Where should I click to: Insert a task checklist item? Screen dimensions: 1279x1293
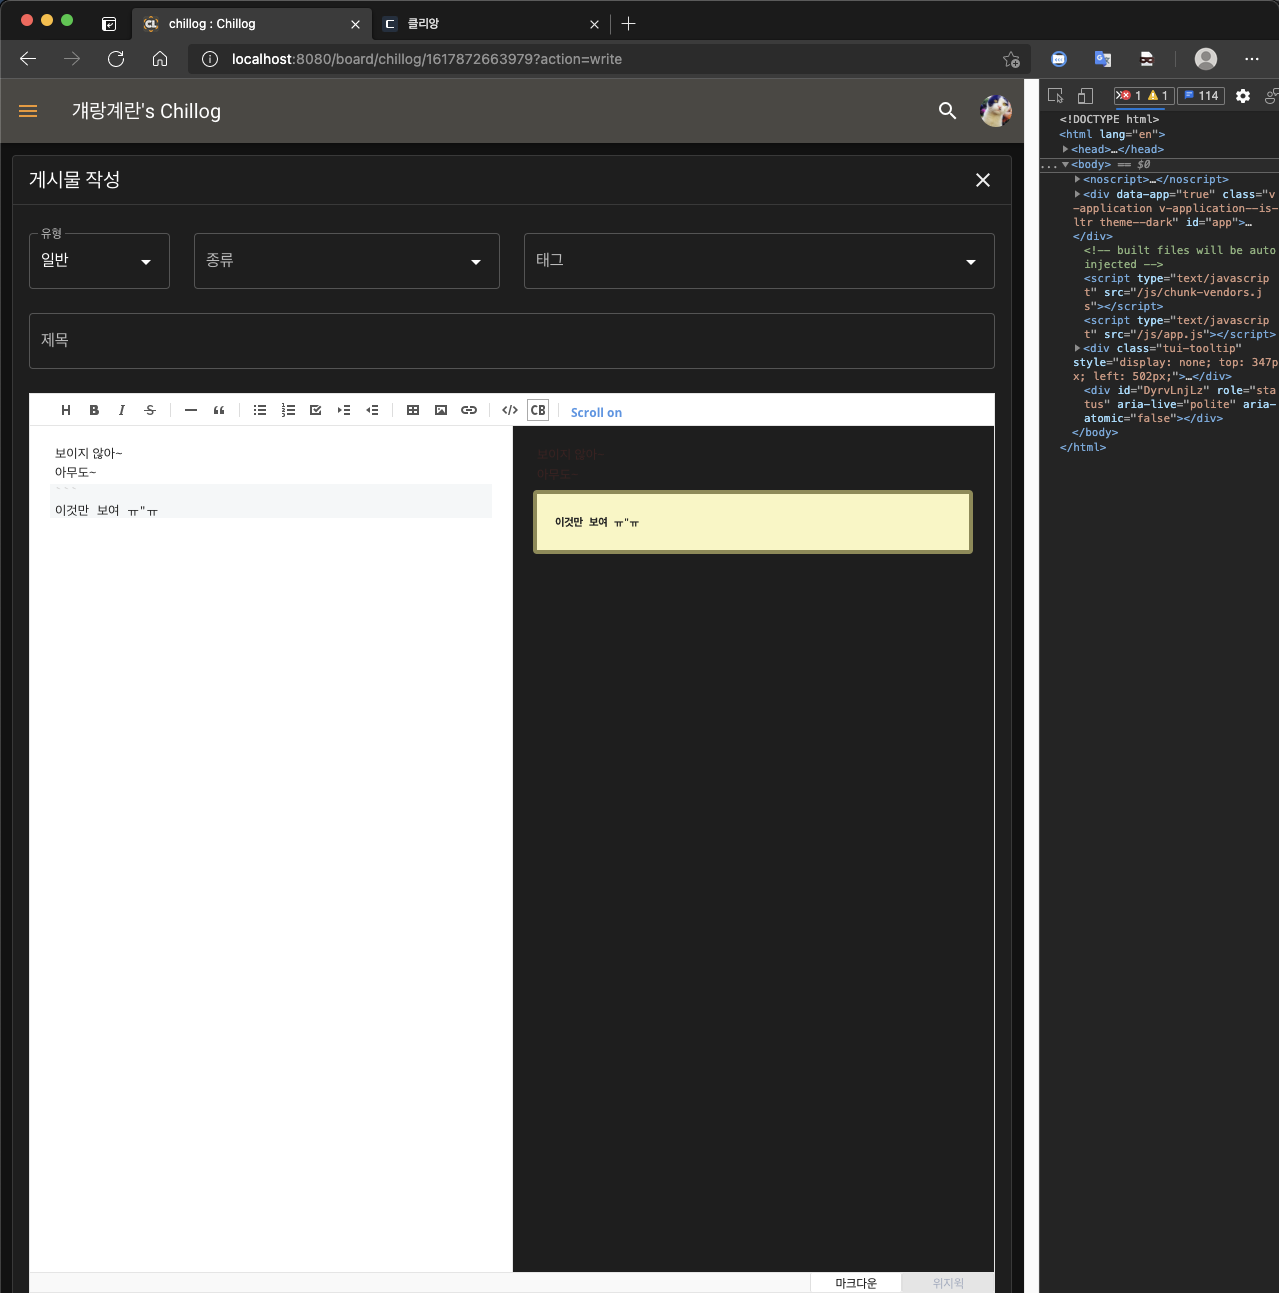[x=316, y=410]
